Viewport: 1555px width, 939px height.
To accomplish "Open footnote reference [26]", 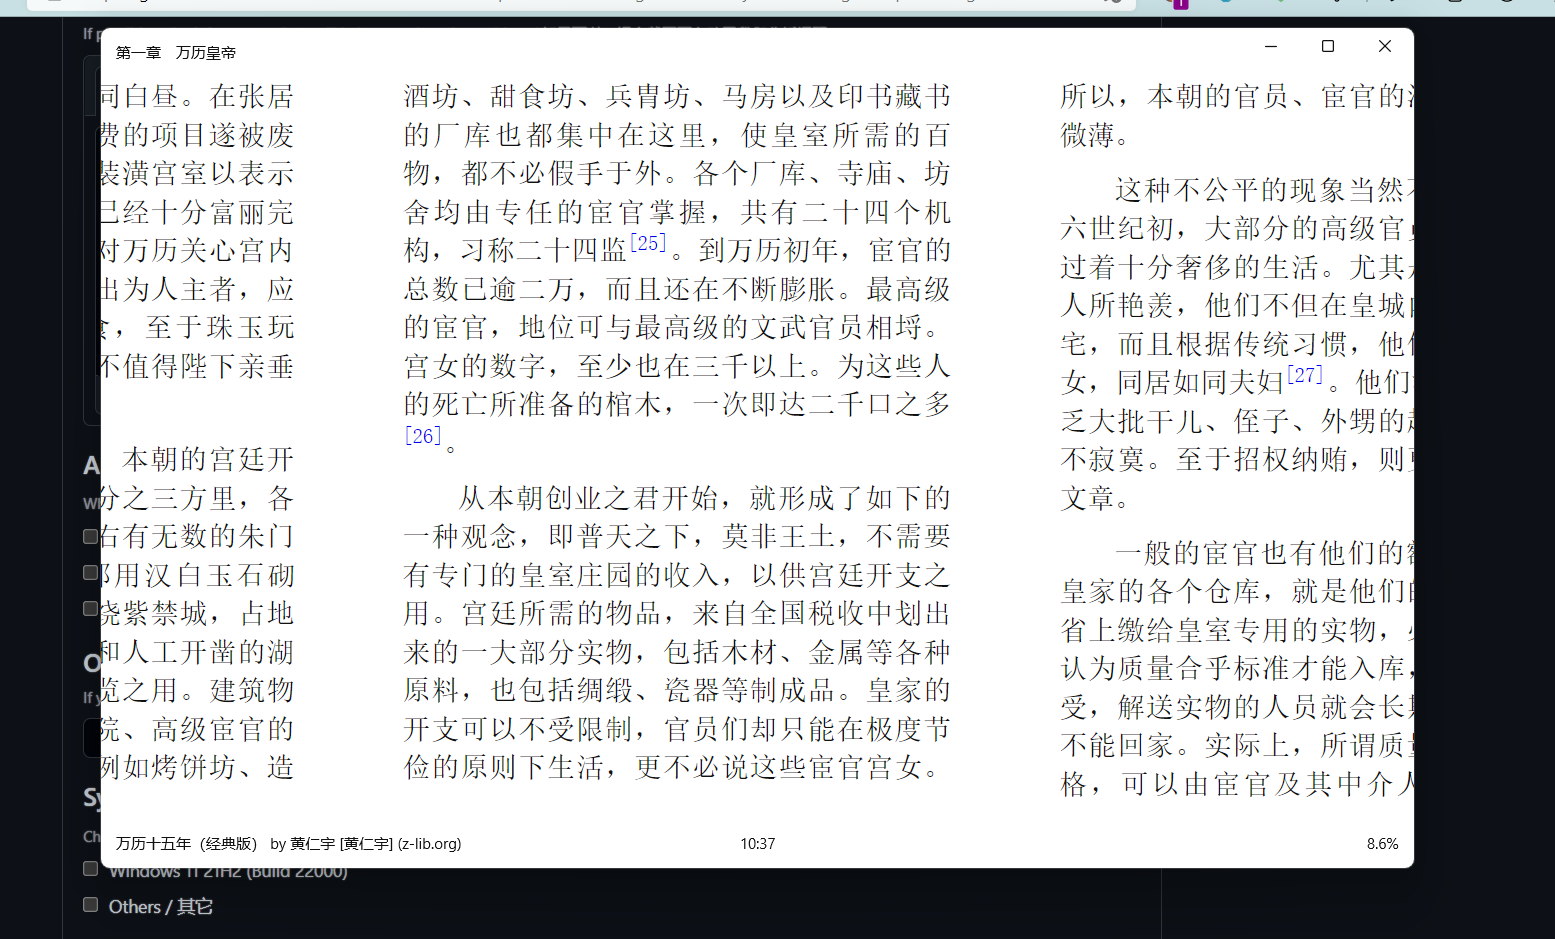I will point(422,435).
